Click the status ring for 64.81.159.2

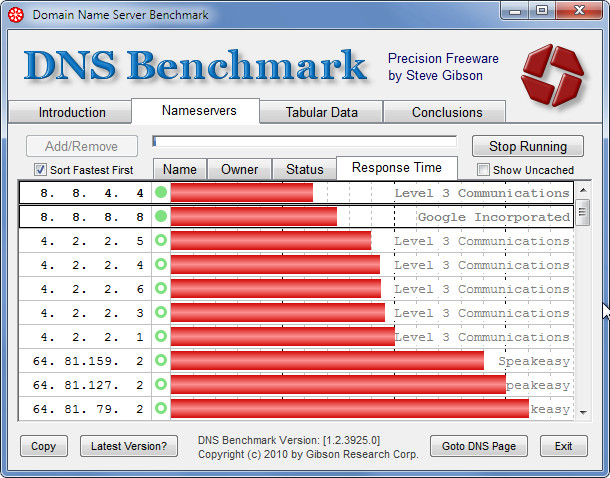tap(161, 360)
